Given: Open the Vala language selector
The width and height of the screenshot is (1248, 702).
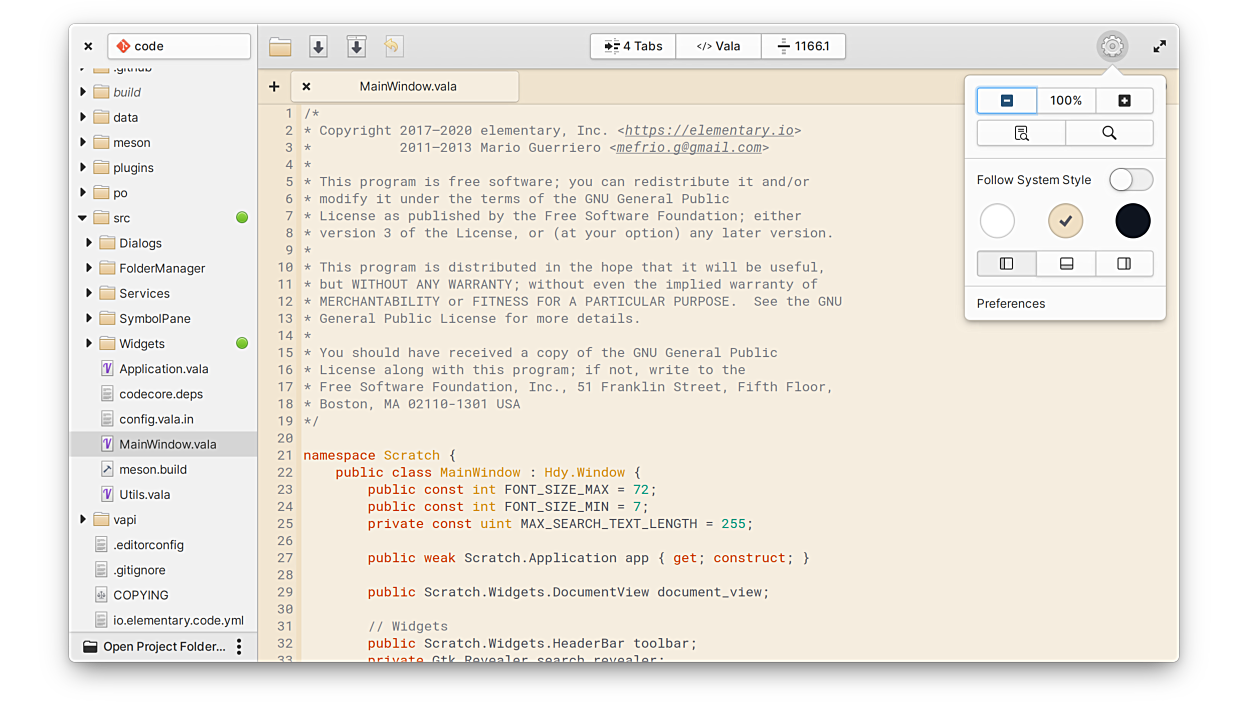Looking at the screenshot, I should [718, 46].
